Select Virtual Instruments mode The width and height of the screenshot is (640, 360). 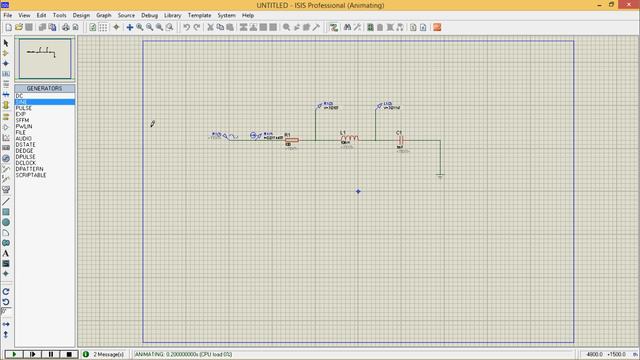pos(6,190)
